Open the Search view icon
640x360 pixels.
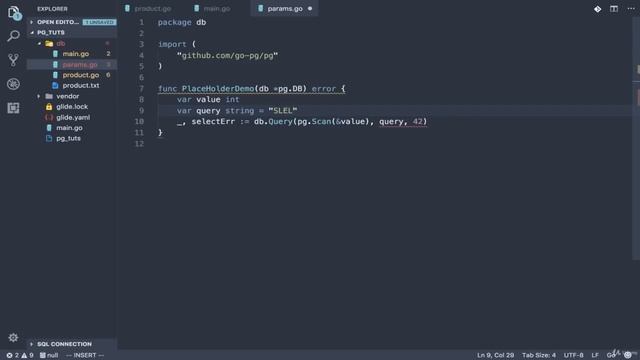click(x=13, y=36)
